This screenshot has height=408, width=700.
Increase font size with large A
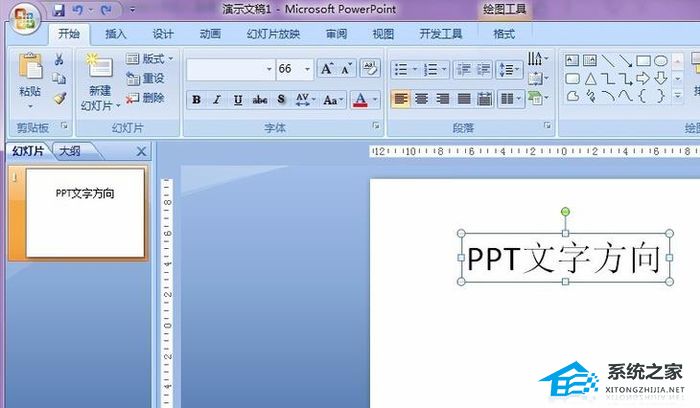click(327, 69)
